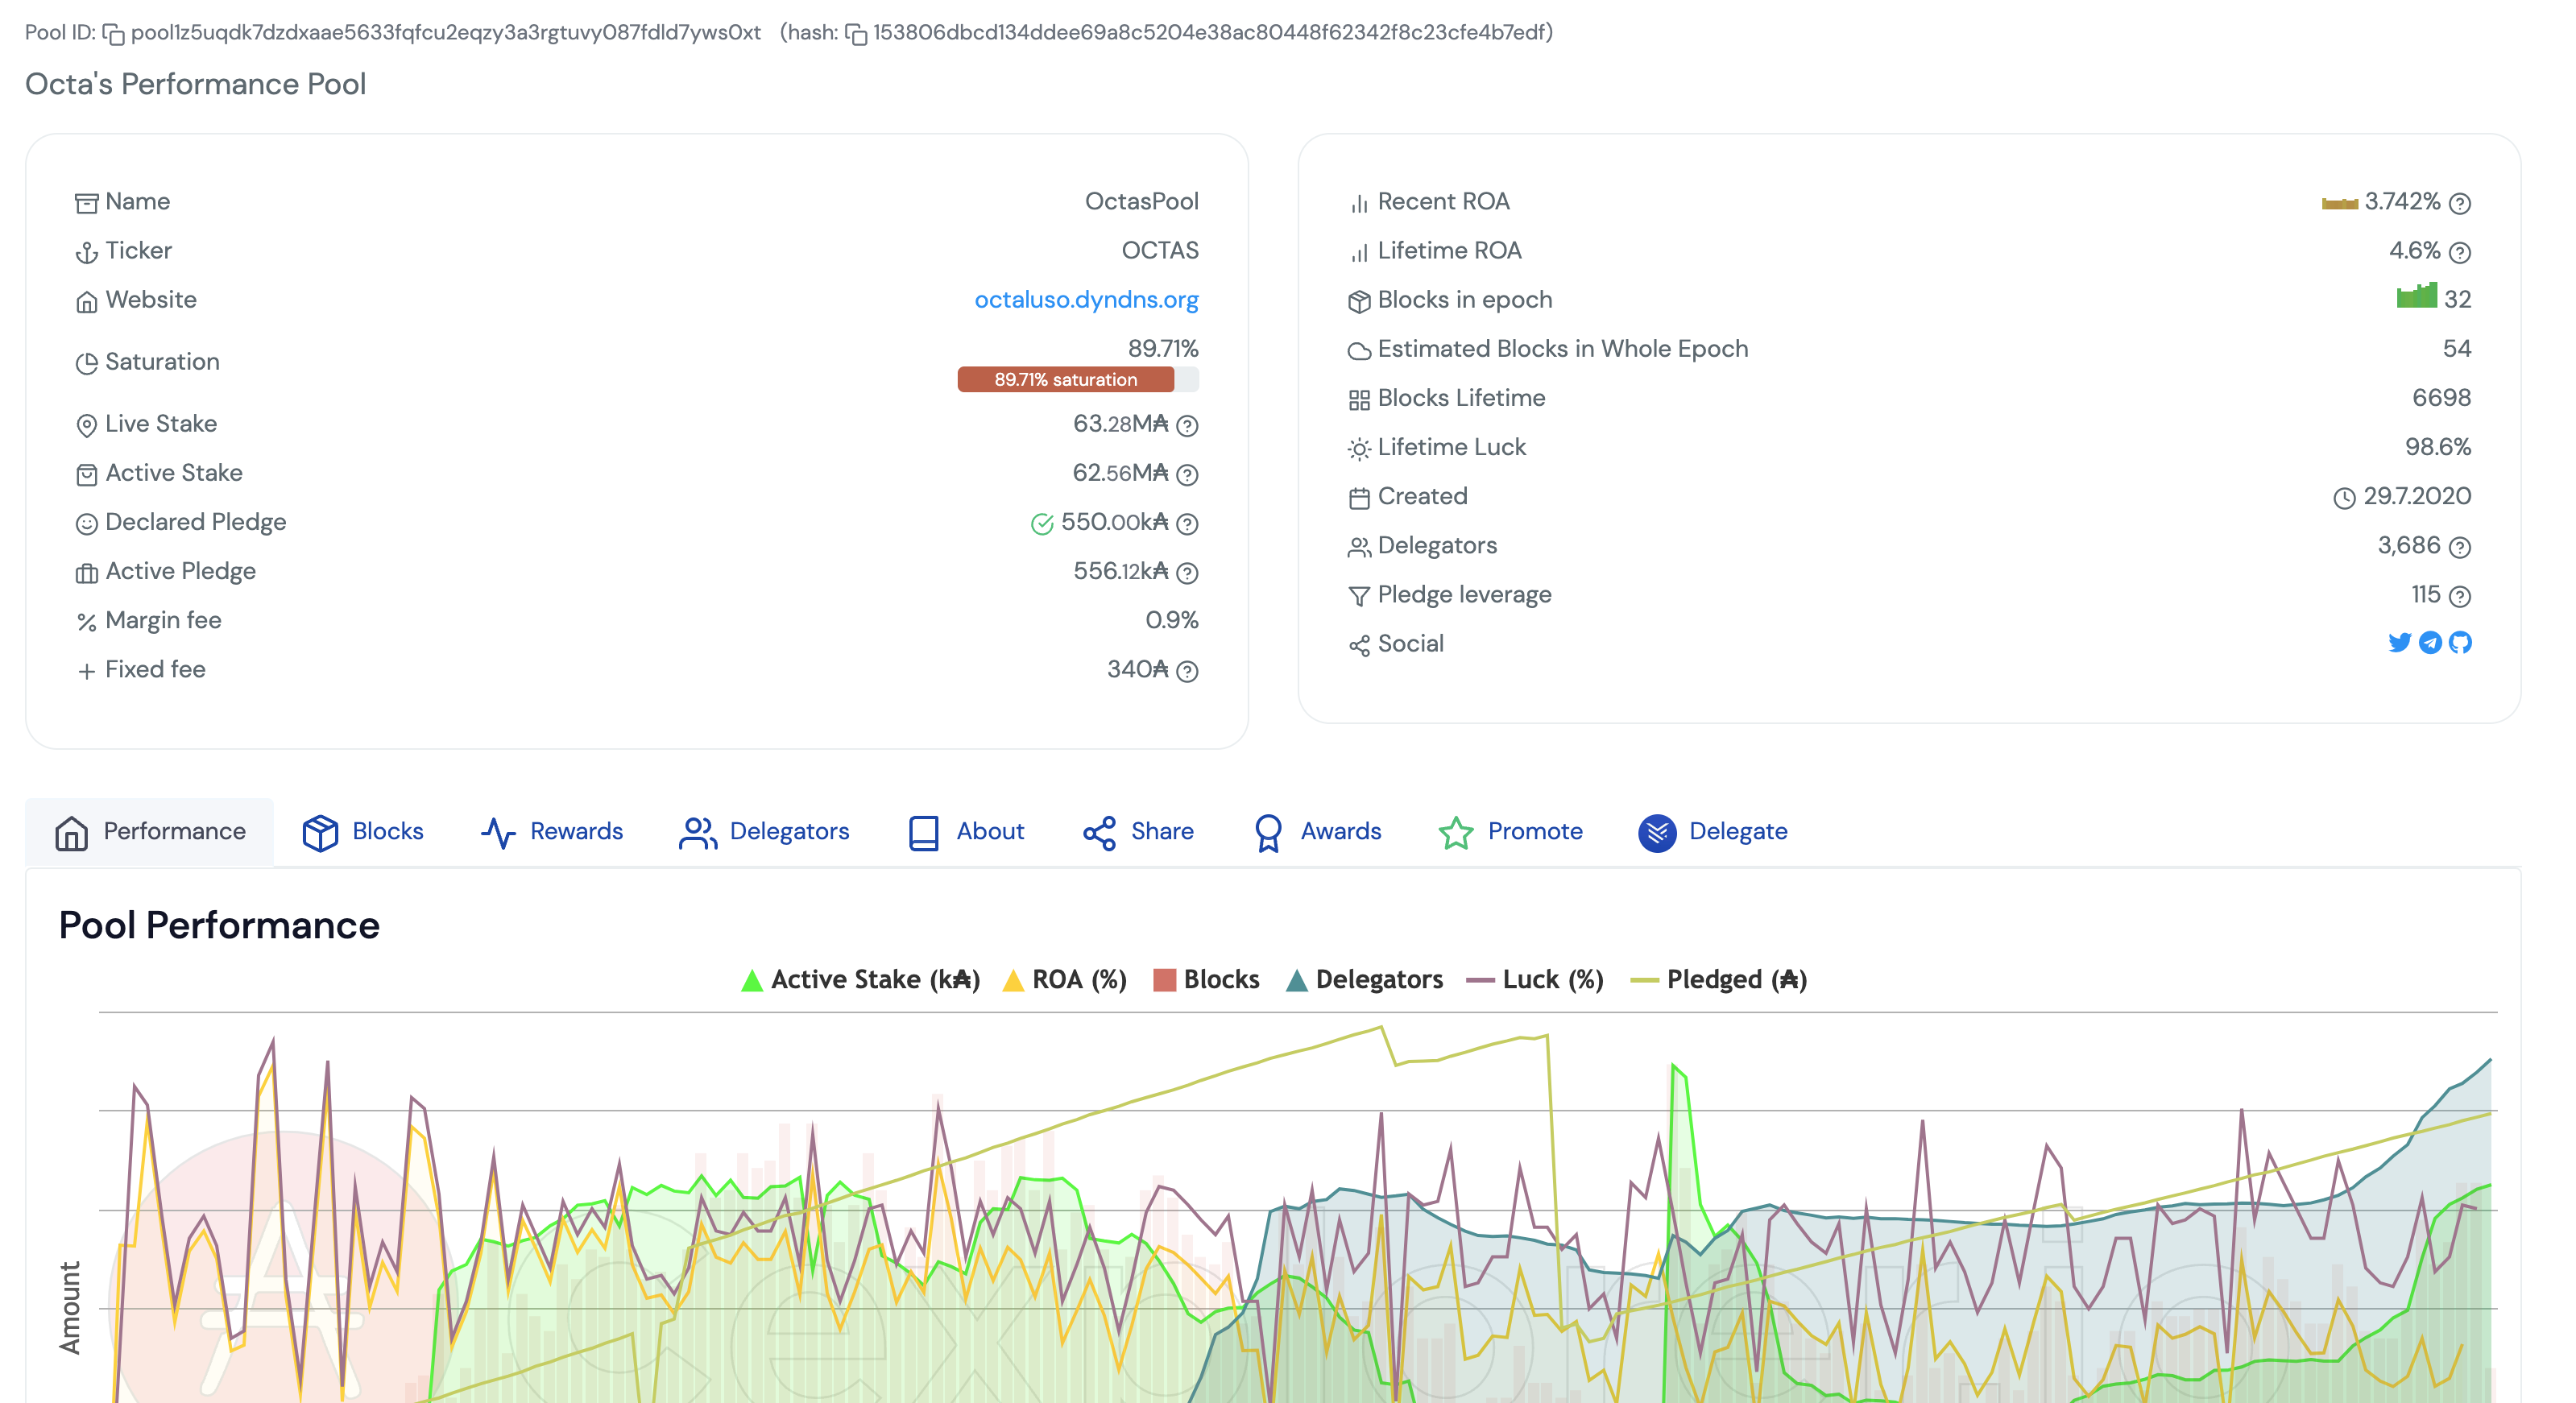The width and height of the screenshot is (2576, 1403).
Task: Open the Awards tab
Action: click(1317, 831)
